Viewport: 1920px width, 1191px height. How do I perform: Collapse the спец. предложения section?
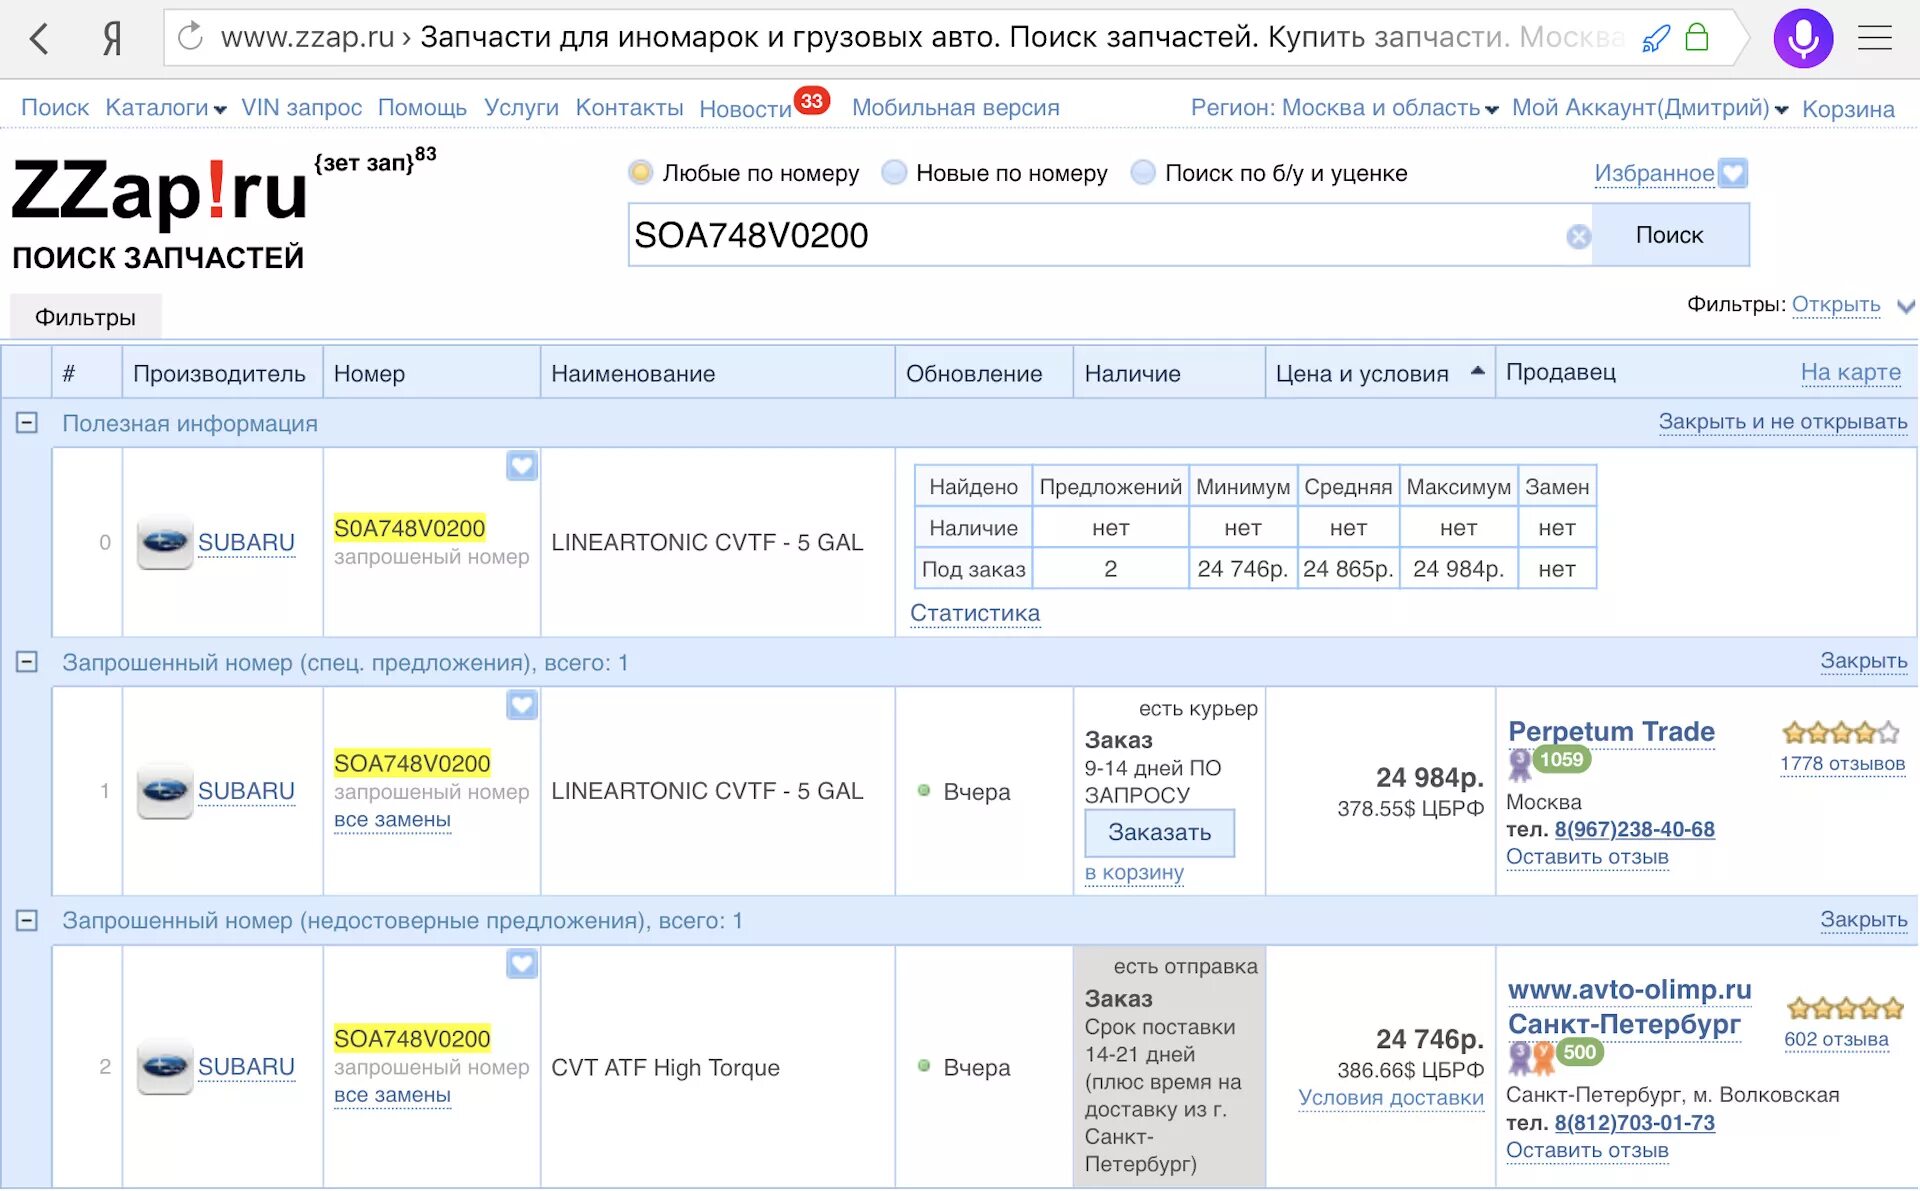click(x=27, y=662)
